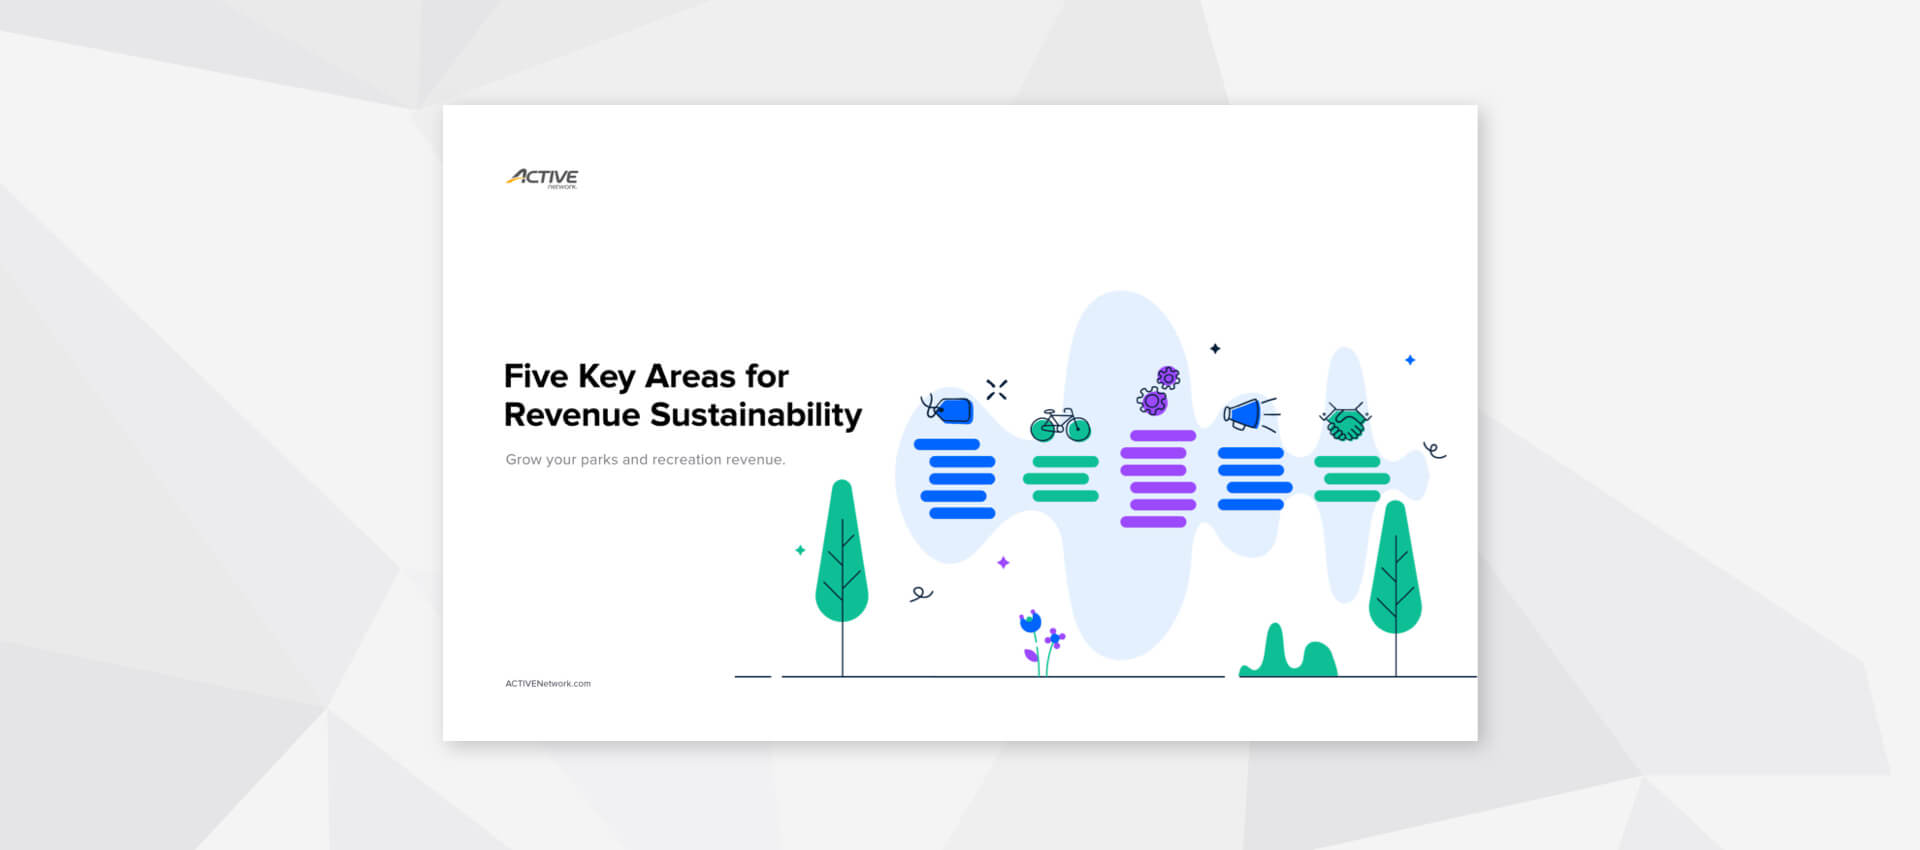Click purple bars below the gears
This screenshot has width=1920, height=850.
1158,479
